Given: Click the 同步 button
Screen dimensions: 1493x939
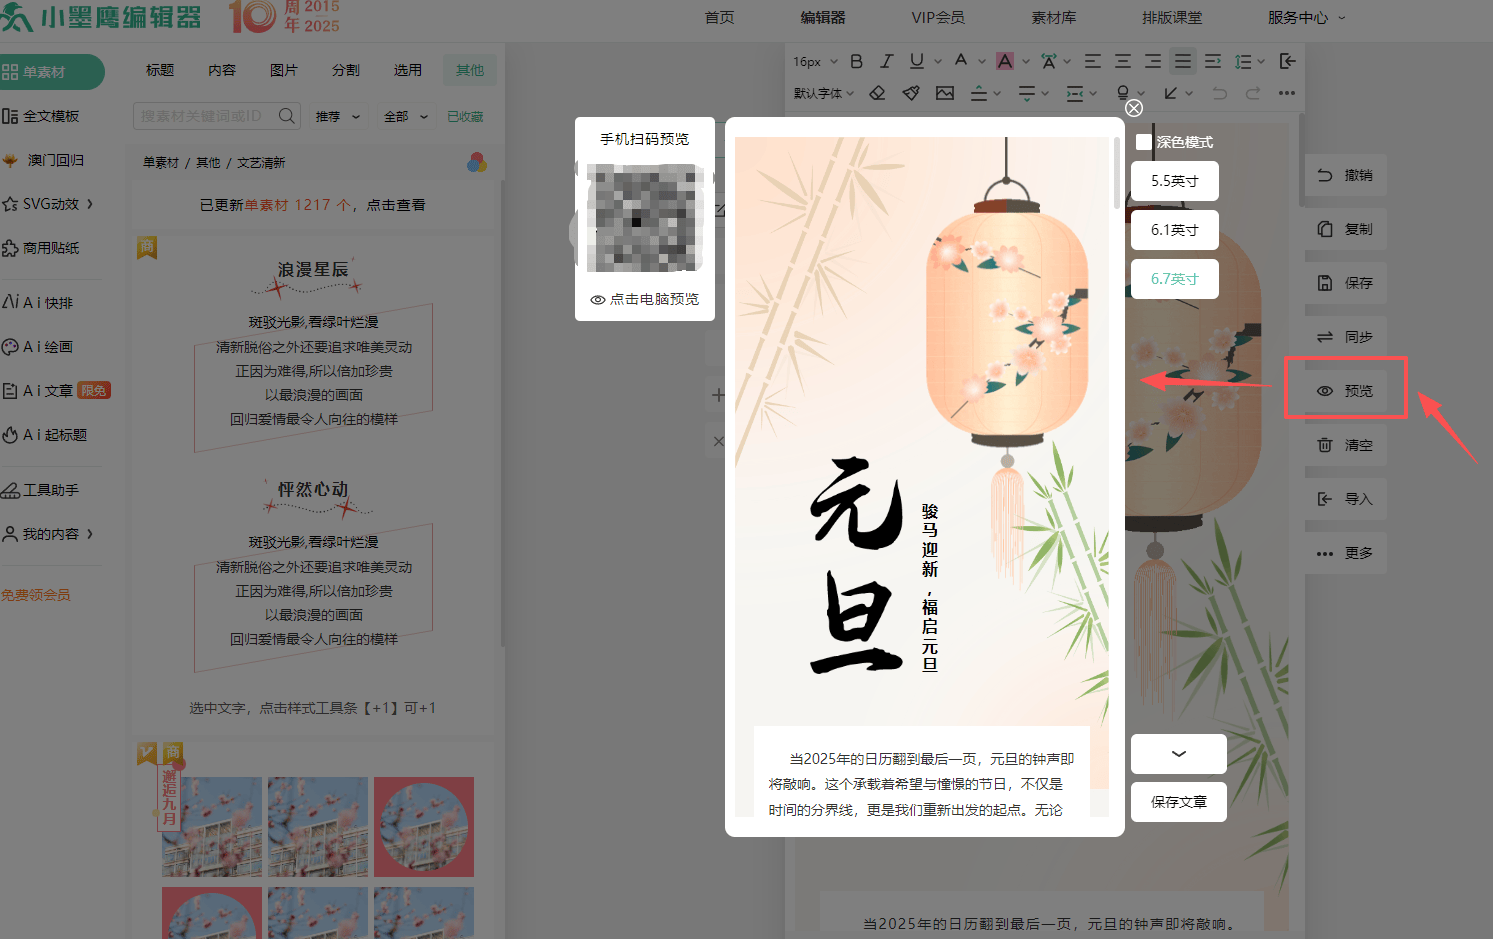Looking at the screenshot, I should tap(1346, 337).
